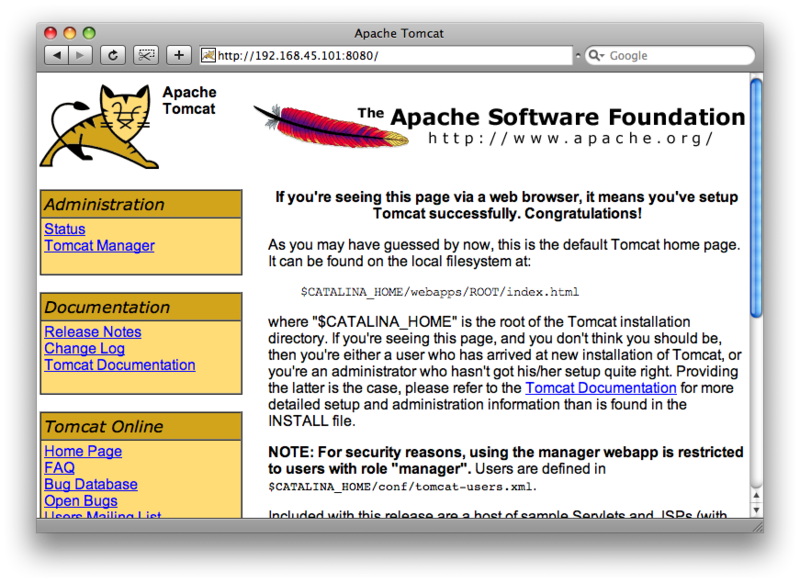The image size is (800, 583).
Task: Open the Change Log link
Action: pyautogui.click(x=85, y=348)
